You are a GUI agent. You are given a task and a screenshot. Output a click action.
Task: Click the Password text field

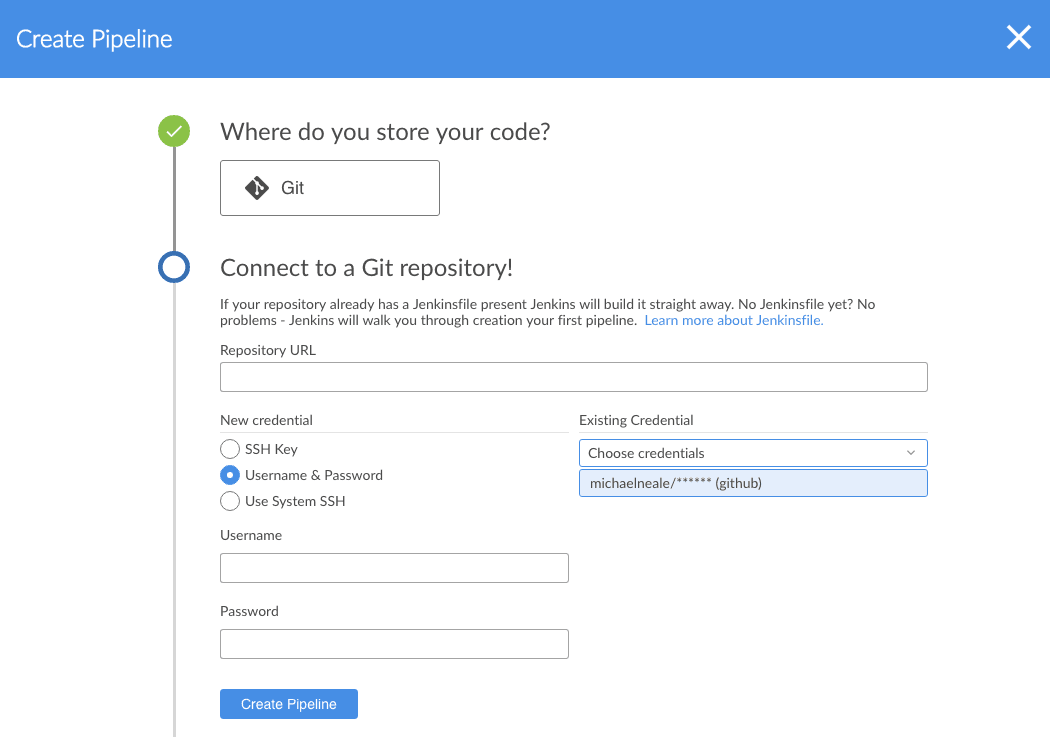pyautogui.click(x=394, y=643)
